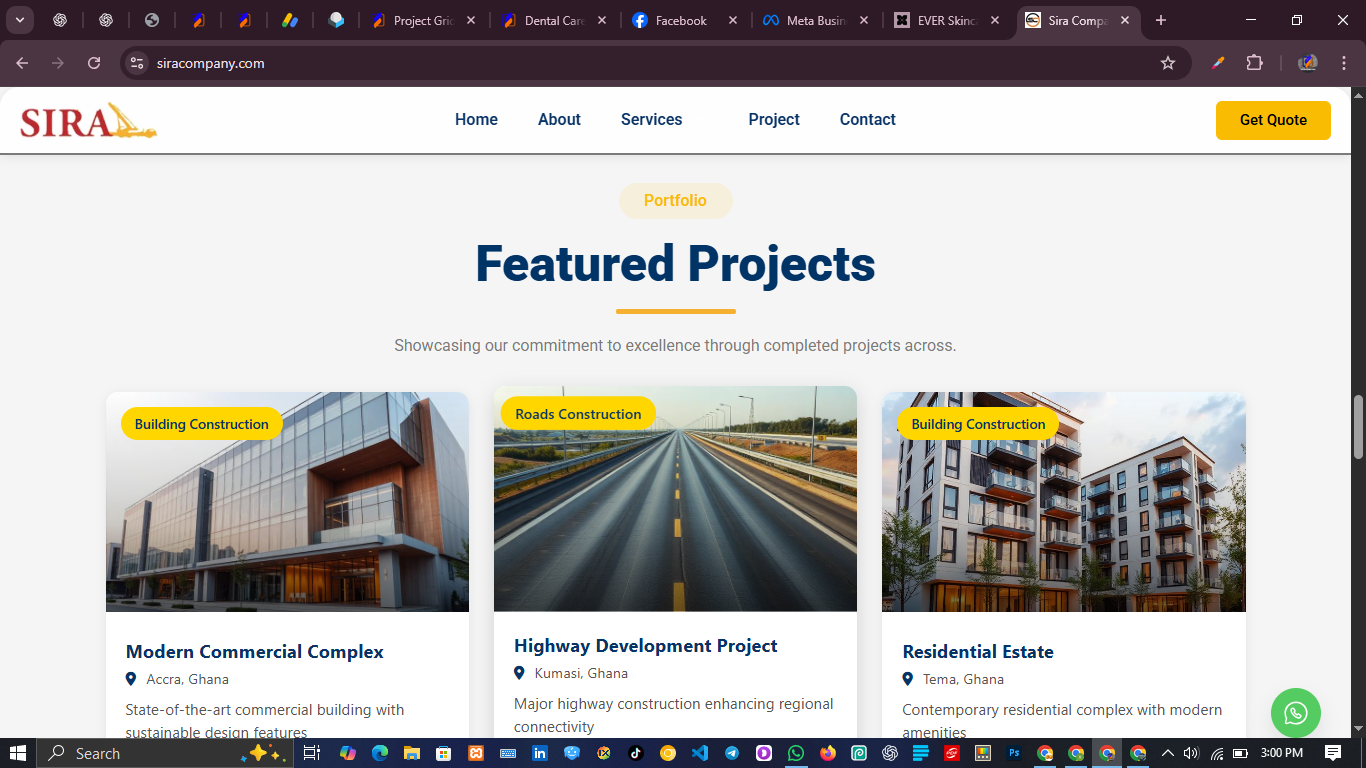Open the Chrome profile avatar
The width and height of the screenshot is (1366, 768).
[1307, 62]
